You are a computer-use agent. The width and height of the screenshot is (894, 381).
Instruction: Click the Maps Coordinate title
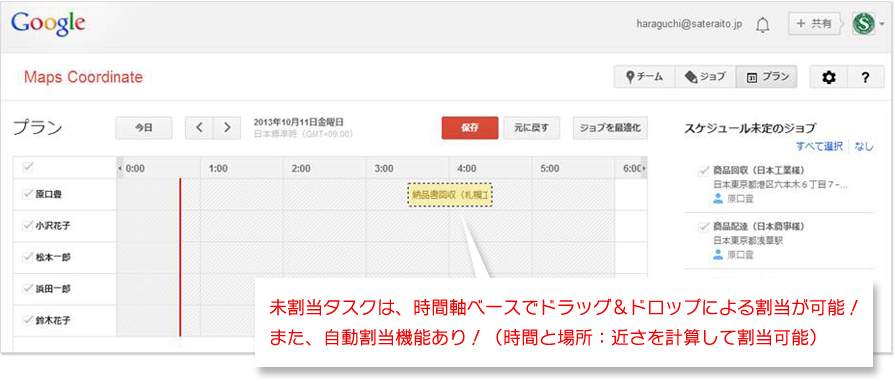tap(83, 77)
